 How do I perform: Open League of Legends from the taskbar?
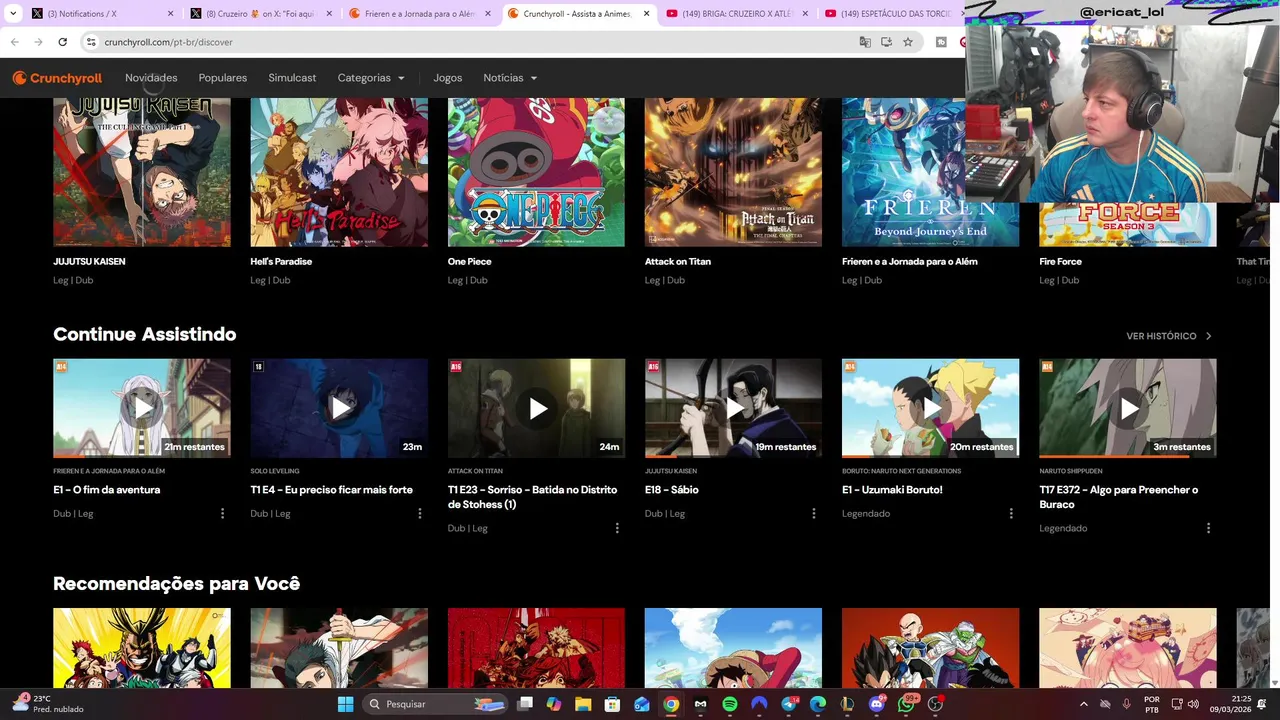coord(847,704)
